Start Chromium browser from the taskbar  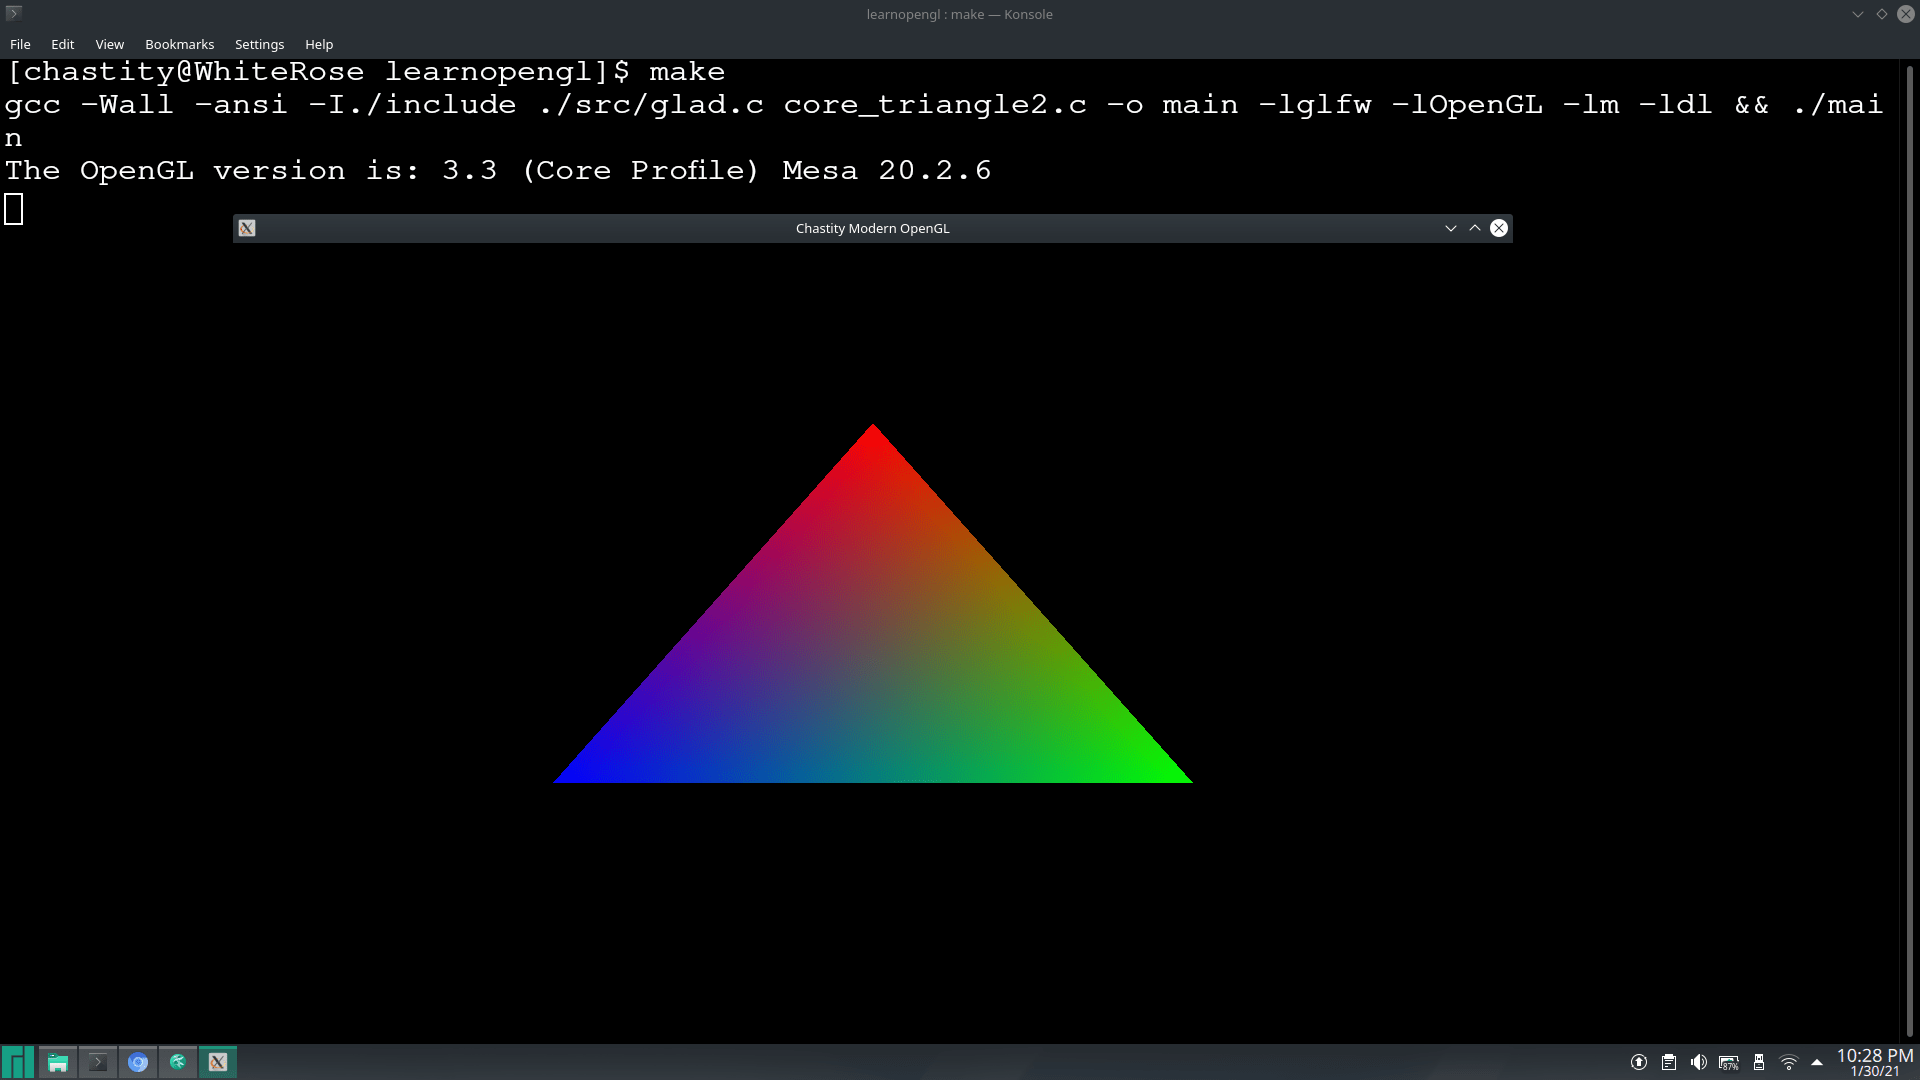[x=138, y=1062]
